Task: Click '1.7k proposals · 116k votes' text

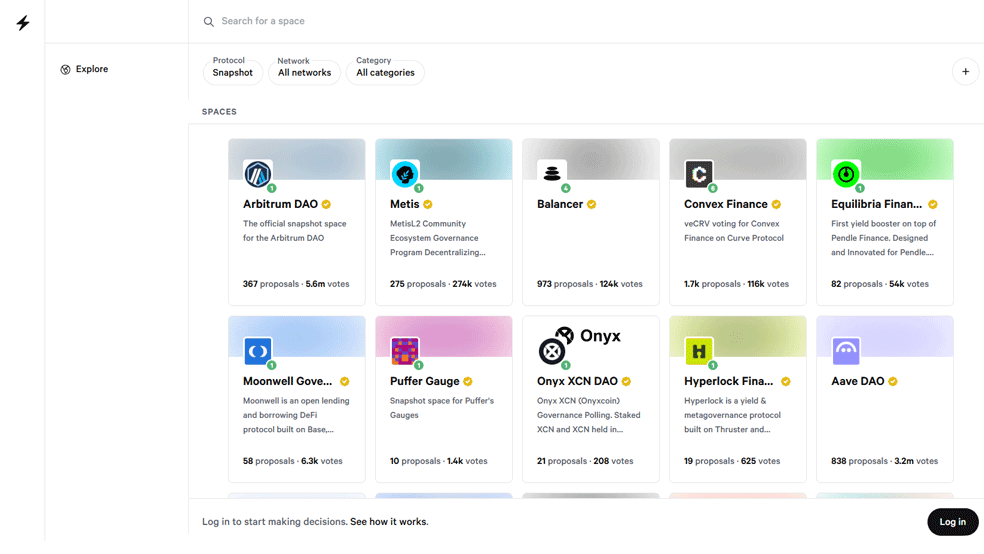Action: 737,284
